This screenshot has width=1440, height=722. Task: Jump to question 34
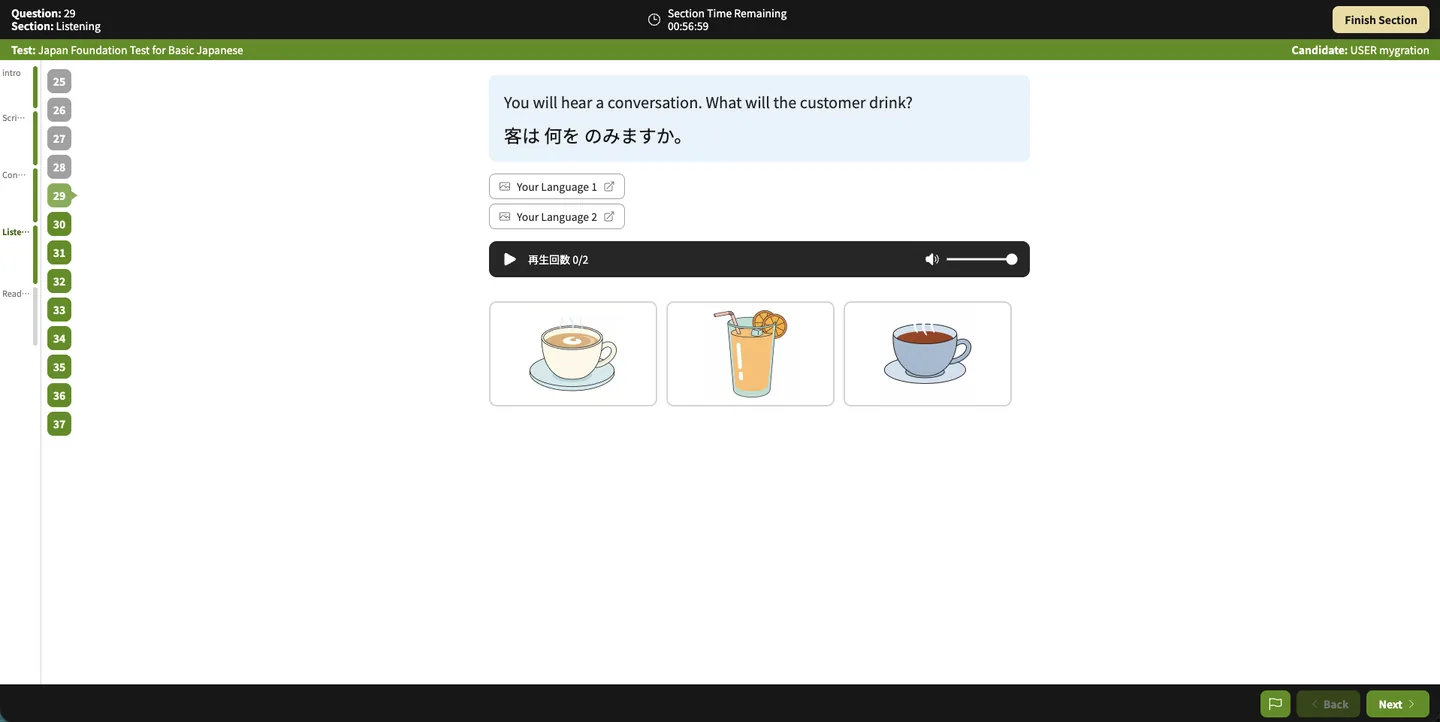(59, 338)
